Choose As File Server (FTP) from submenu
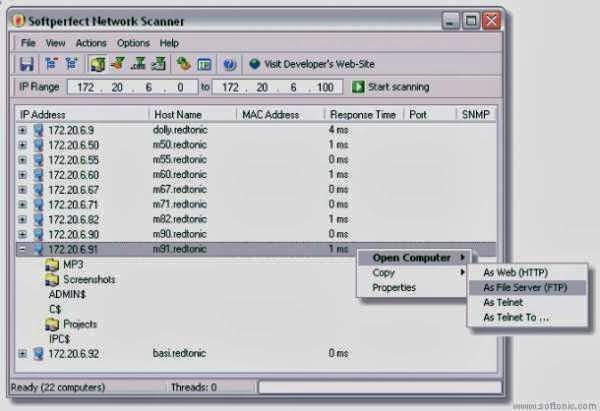The image size is (600, 411). 527,287
